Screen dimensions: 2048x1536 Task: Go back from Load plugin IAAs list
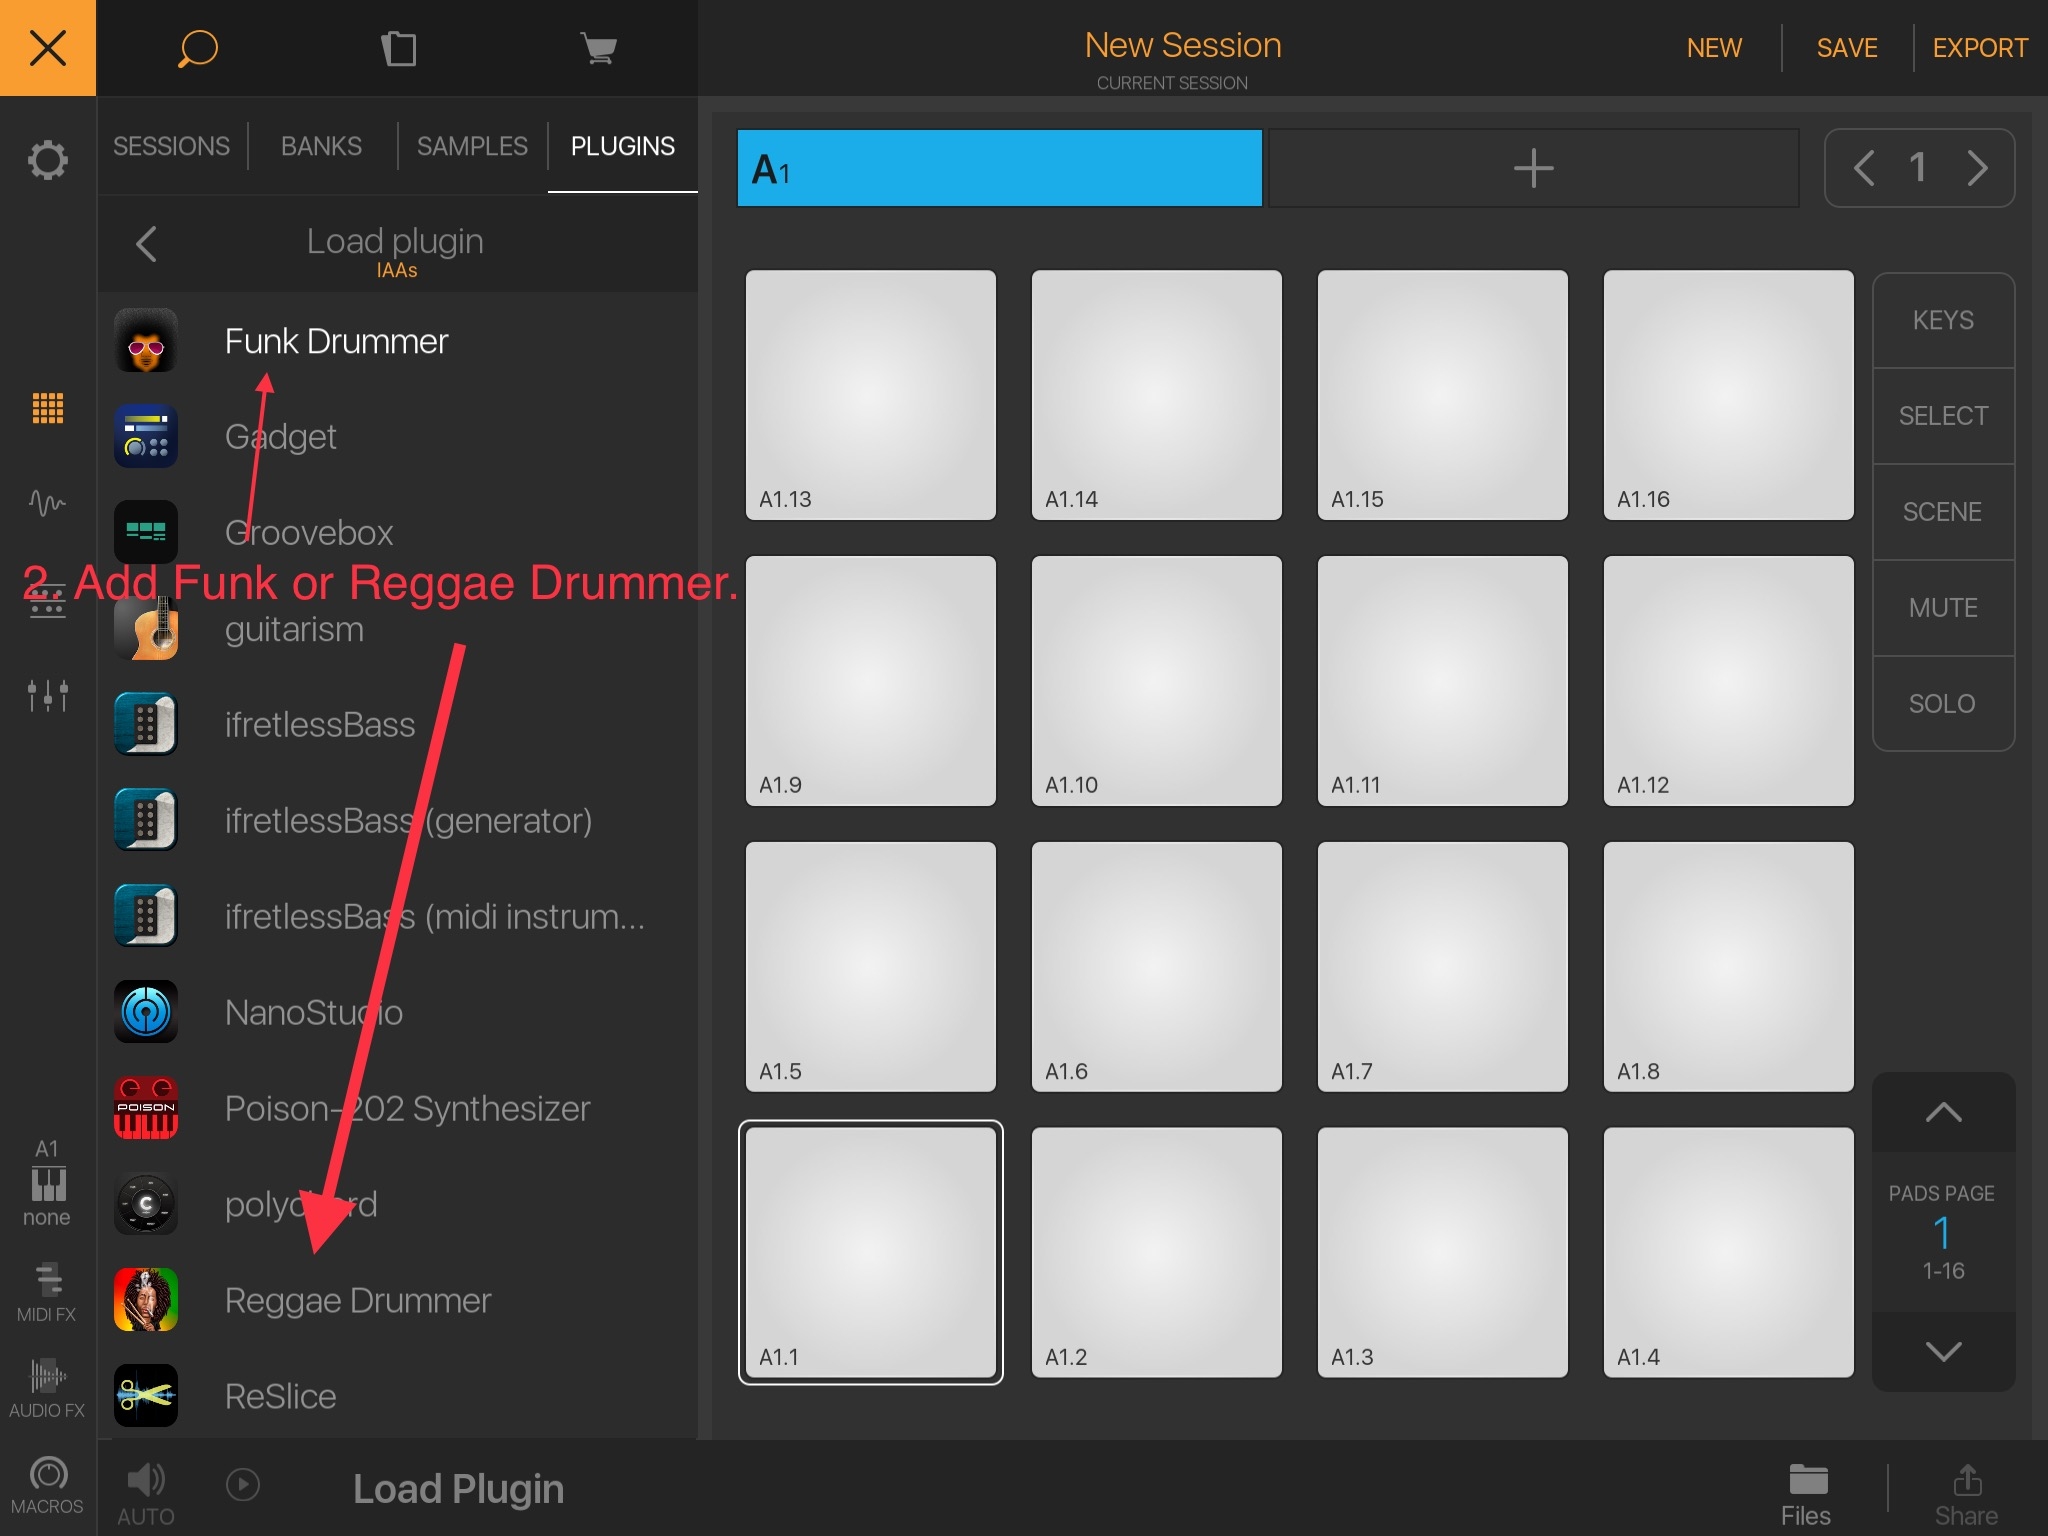147,243
